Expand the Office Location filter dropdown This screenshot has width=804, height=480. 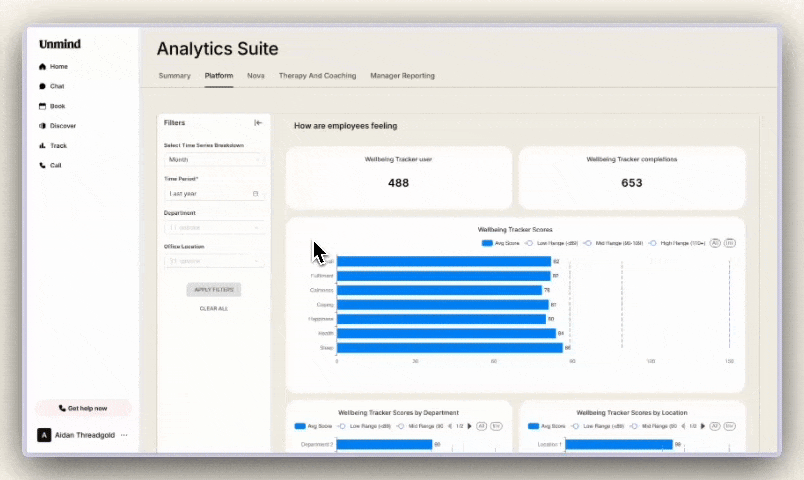coord(214,261)
